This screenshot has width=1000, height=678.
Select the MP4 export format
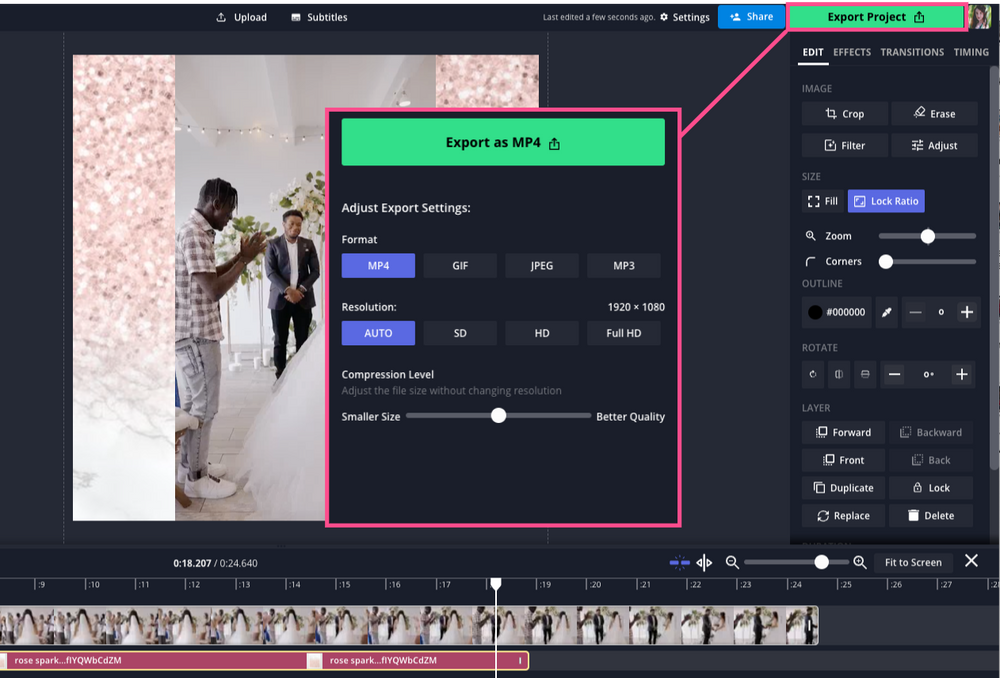(378, 265)
